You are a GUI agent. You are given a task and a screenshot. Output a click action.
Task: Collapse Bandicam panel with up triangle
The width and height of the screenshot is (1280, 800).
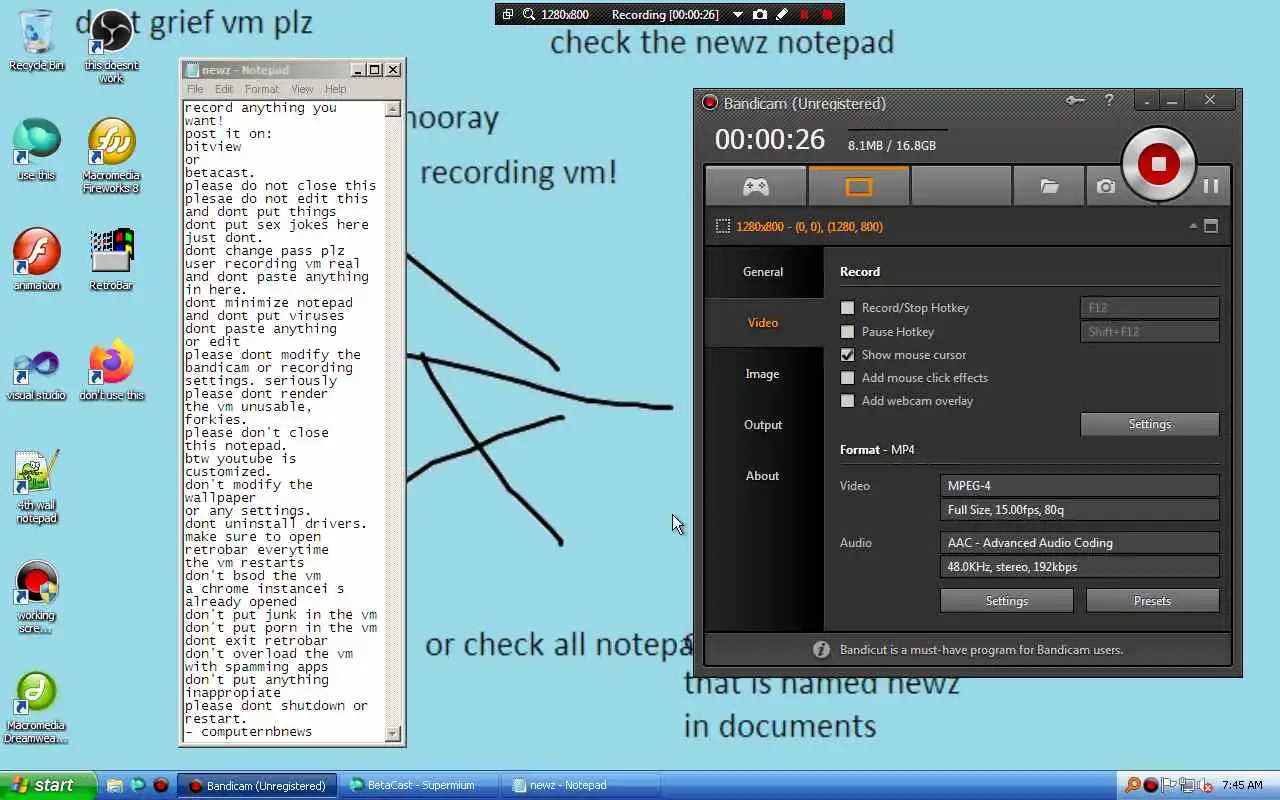pyautogui.click(x=1193, y=226)
